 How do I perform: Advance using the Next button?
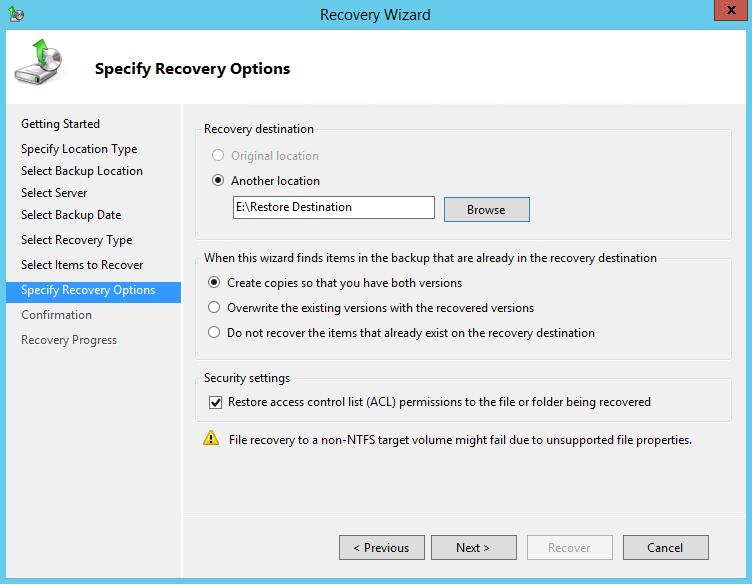point(473,548)
